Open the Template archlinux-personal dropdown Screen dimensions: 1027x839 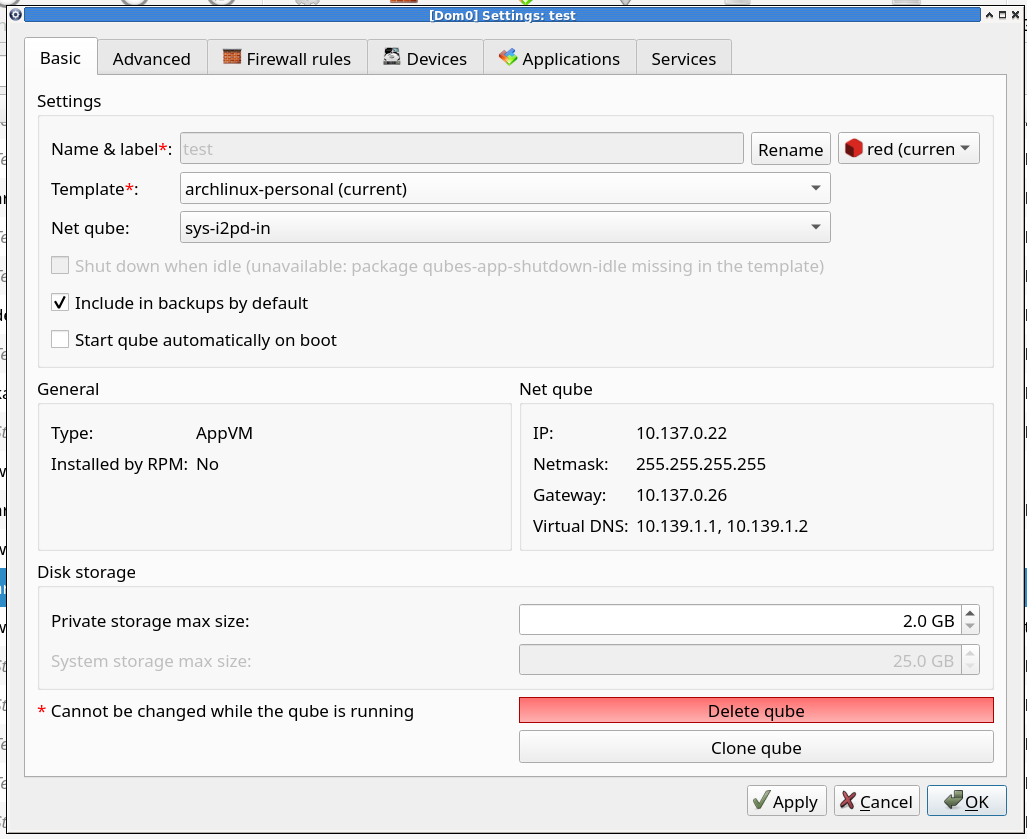click(x=505, y=189)
